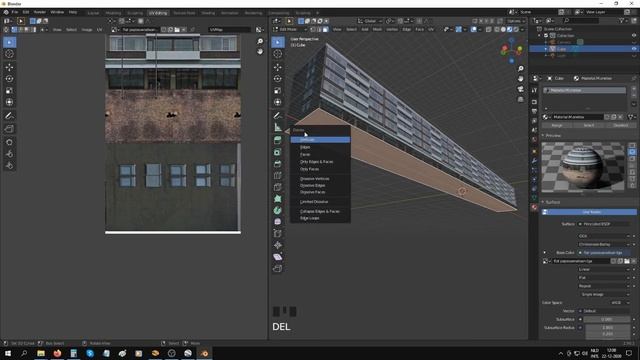Switch to solid viewport shading
This screenshot has width=640, height=360.
pos(503,29)
